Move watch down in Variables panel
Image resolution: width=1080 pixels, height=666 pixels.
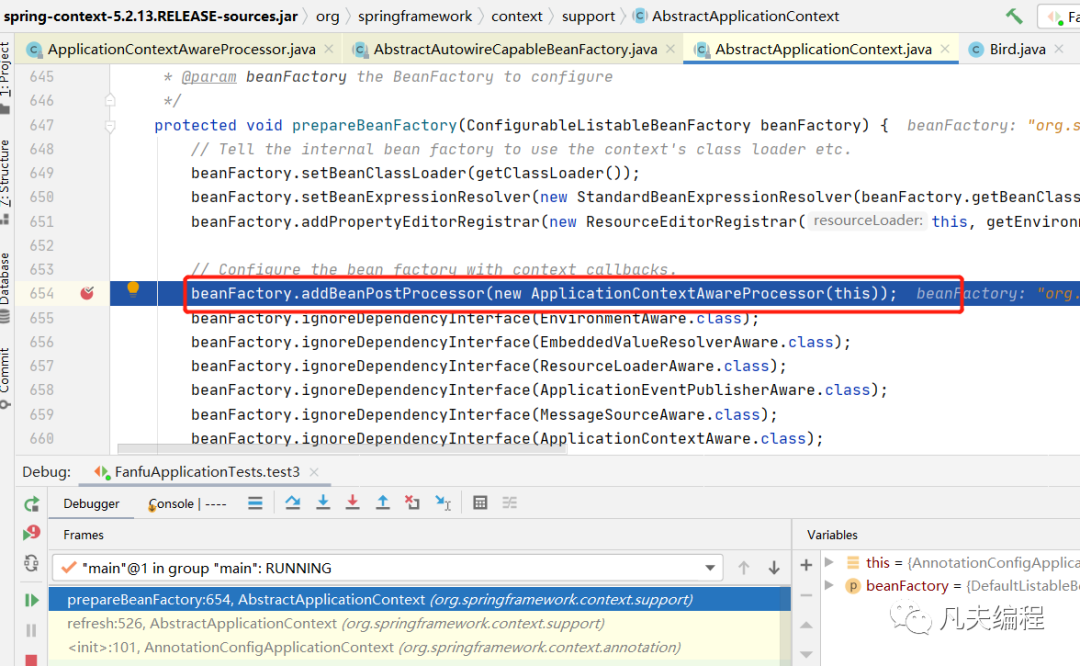[x=806, y=654]
